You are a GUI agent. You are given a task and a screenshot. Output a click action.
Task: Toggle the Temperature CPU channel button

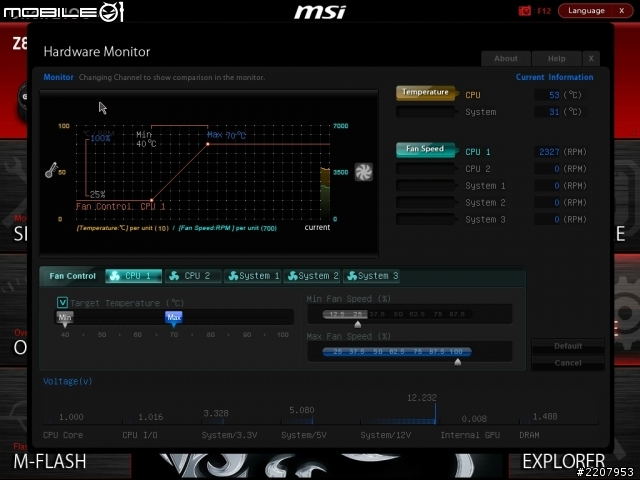click(x=426, y=93)
